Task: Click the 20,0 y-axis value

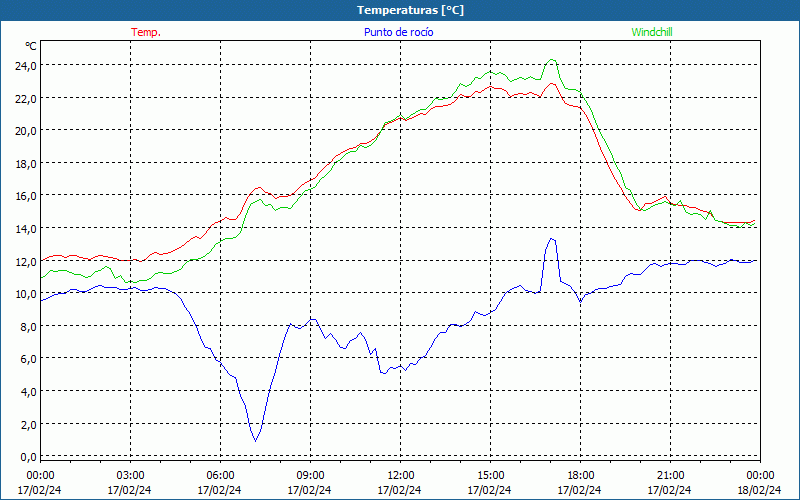Action: (25, 131)
